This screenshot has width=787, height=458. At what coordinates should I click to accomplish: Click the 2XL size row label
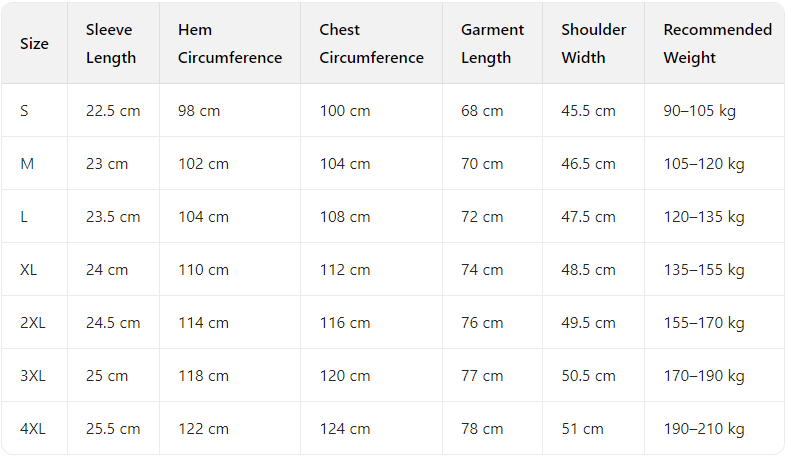33,323
